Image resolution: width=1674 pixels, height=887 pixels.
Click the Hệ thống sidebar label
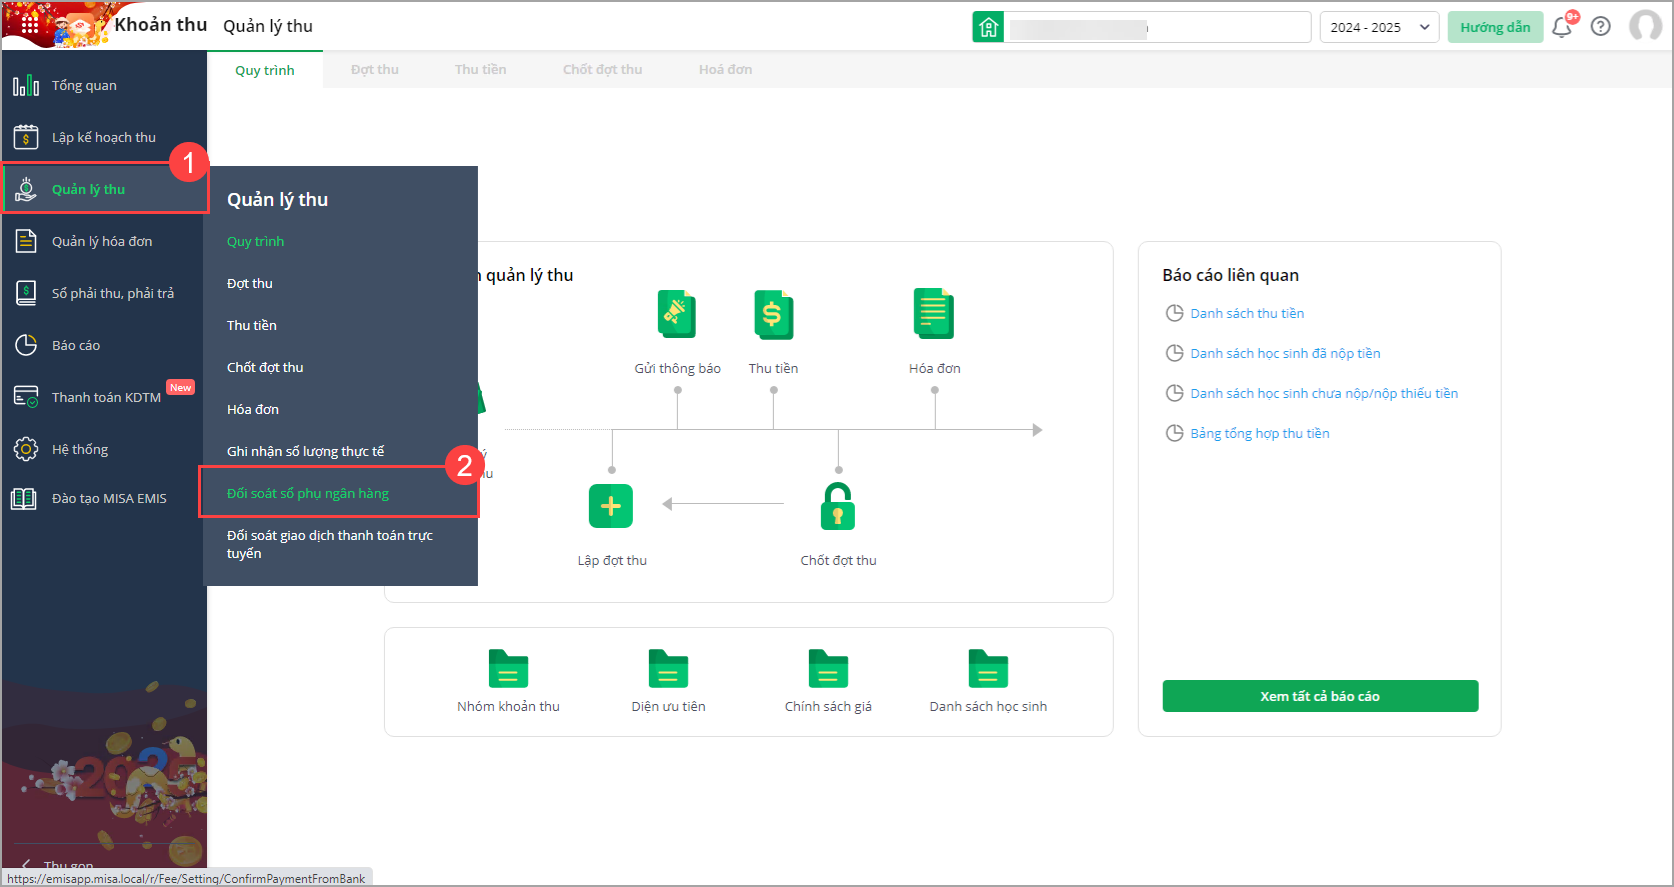(x=80, y=449)
